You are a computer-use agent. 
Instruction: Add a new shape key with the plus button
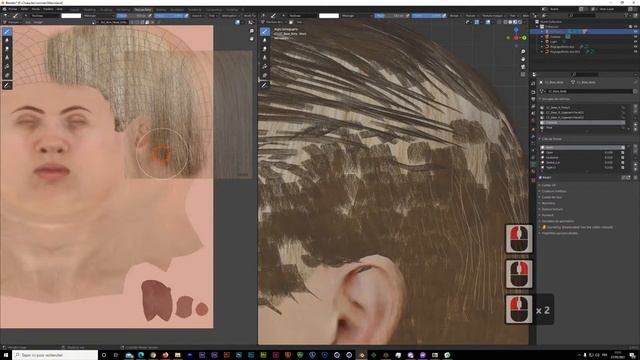click(x=635, y=147)
